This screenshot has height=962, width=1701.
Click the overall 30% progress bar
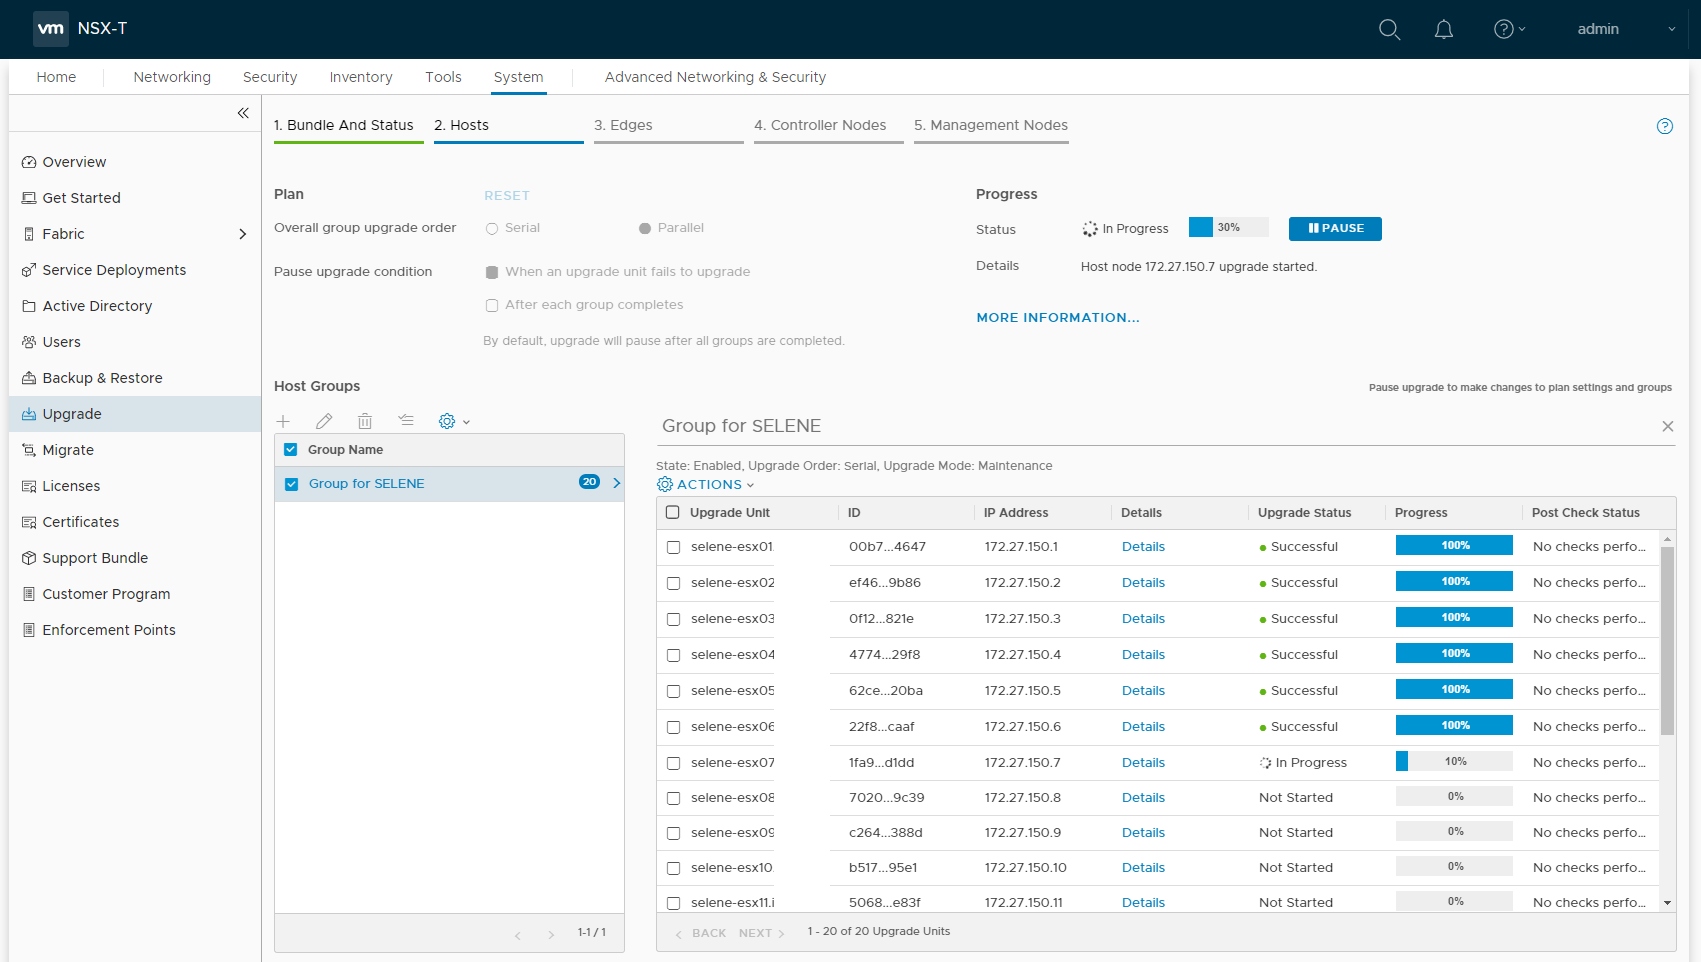click(x=1228, y=227)
